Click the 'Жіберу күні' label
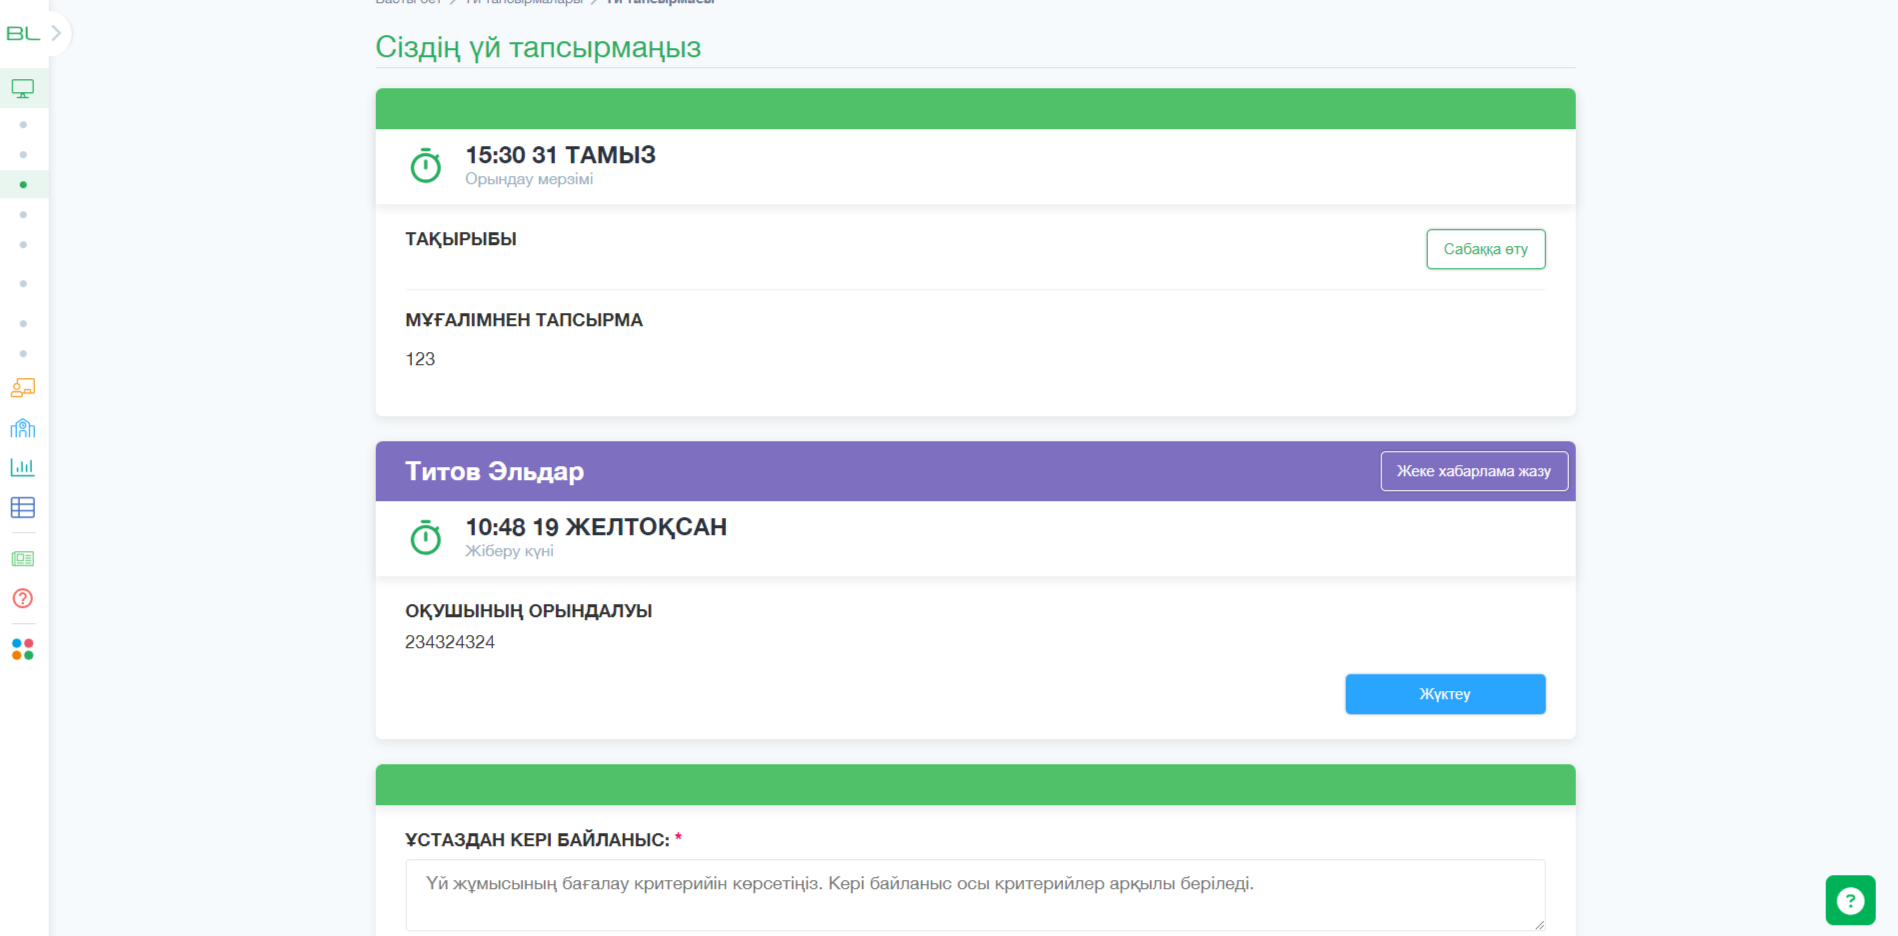This screenshot has width=1898, height=936. 509,551
